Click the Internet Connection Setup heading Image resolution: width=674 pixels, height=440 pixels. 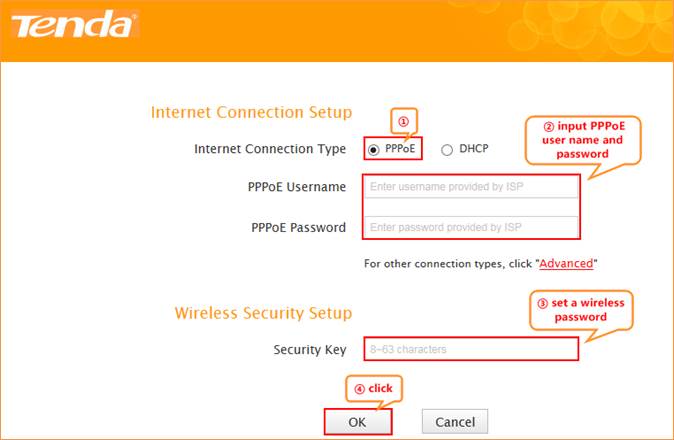pyautogui.click(x=251, y=112)
